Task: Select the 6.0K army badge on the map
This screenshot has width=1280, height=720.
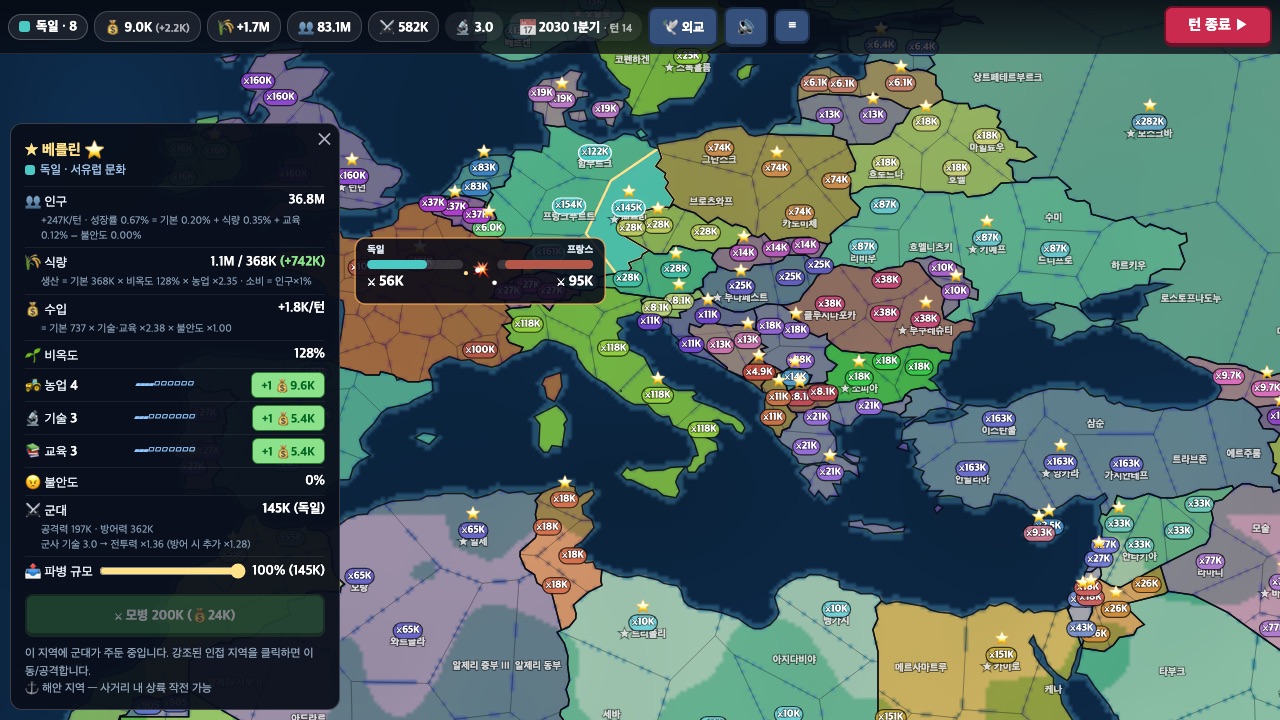Action: coord(487,227)
